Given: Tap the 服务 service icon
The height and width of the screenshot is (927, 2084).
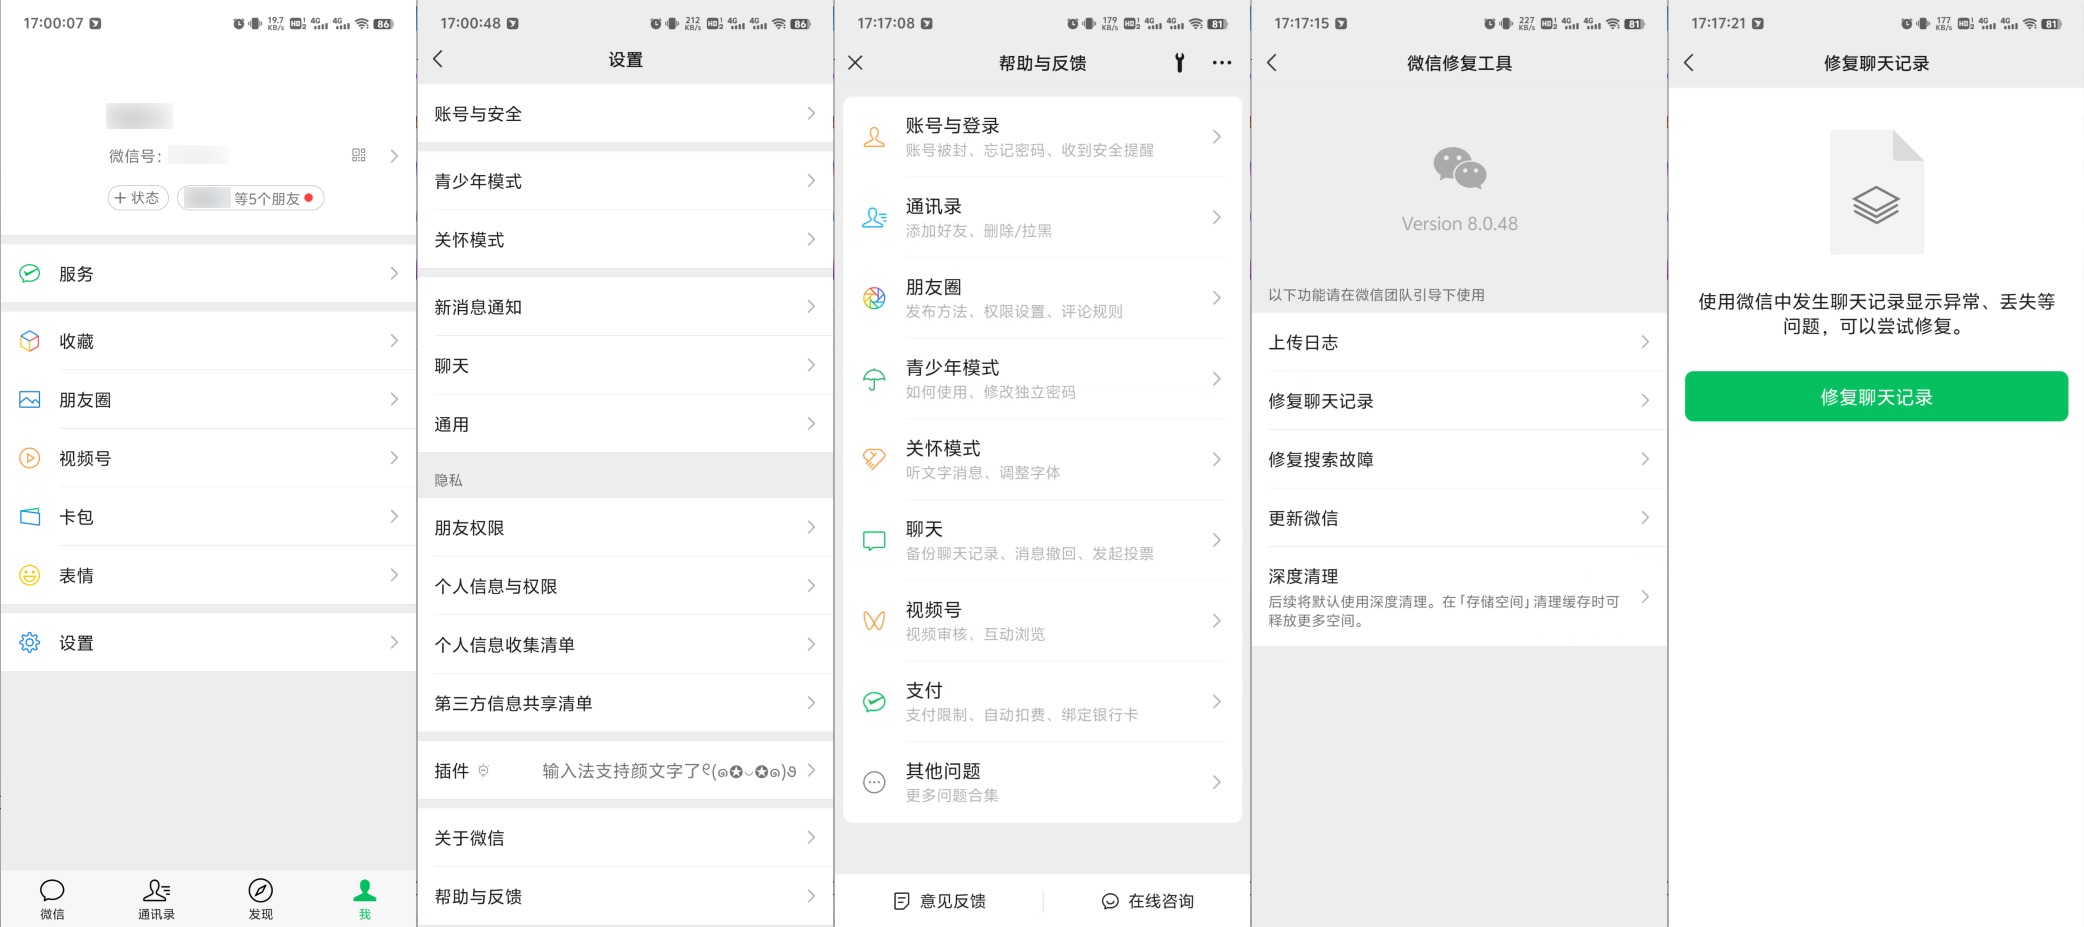Looking at the screenshot, I should tap(30, 274).
